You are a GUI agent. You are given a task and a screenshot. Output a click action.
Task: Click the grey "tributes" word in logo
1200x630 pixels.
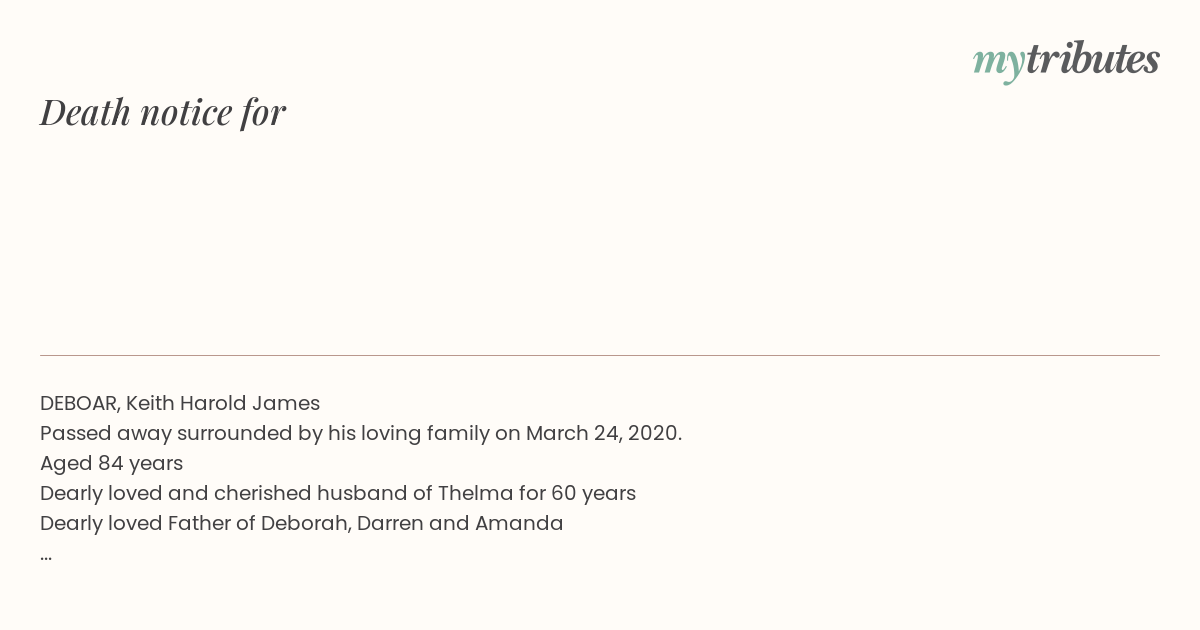click(x=1093, y=58)
